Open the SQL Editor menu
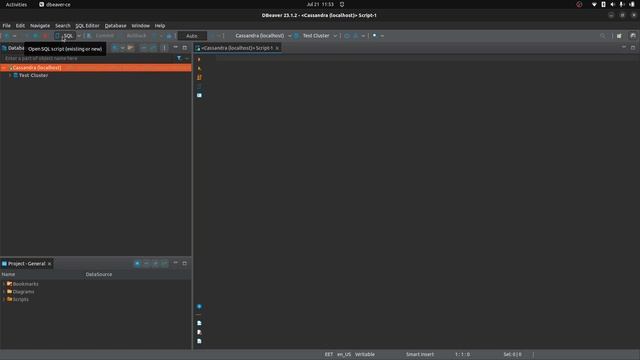 [x=87, y=26]
